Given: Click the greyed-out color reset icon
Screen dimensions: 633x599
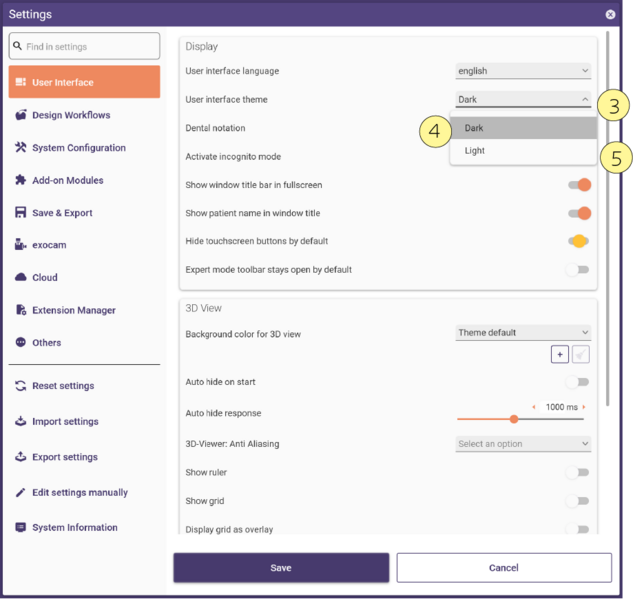Looking at the screenshot, I should pyautogui.click(x=581, y=354).
